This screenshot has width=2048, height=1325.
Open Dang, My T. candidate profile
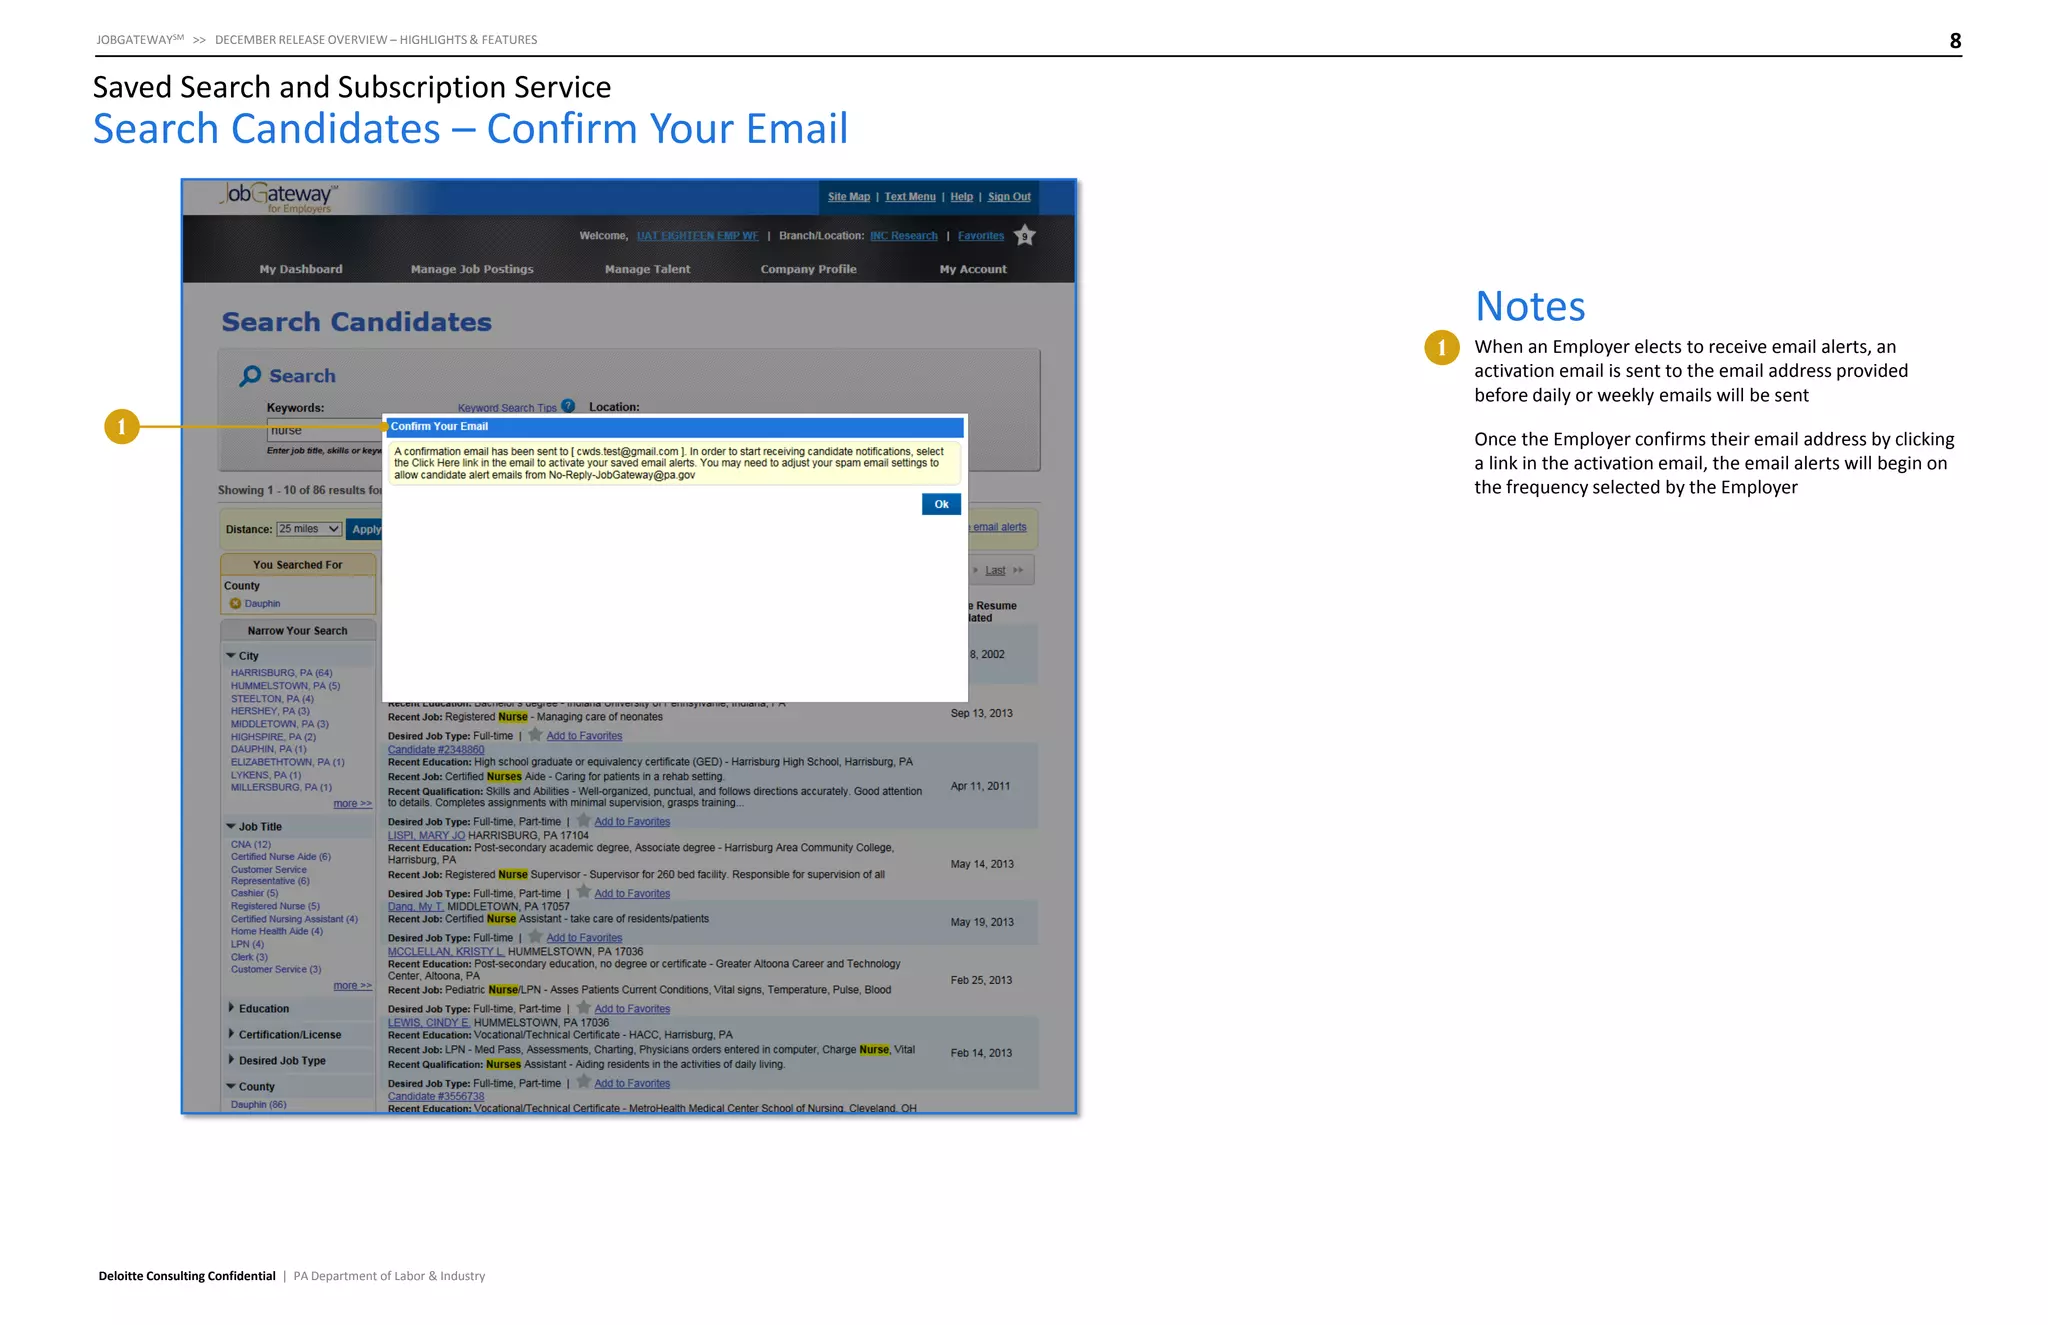coord(415,907)
